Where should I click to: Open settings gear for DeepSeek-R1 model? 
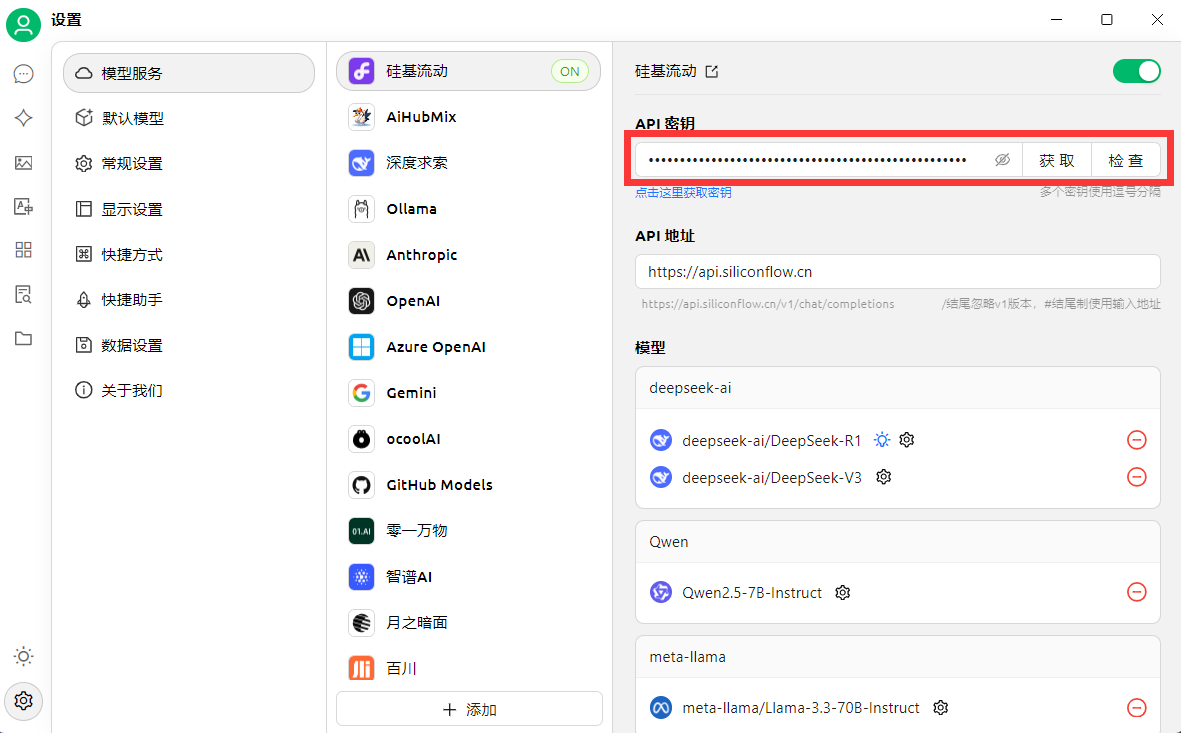click(x=907, y=440)
